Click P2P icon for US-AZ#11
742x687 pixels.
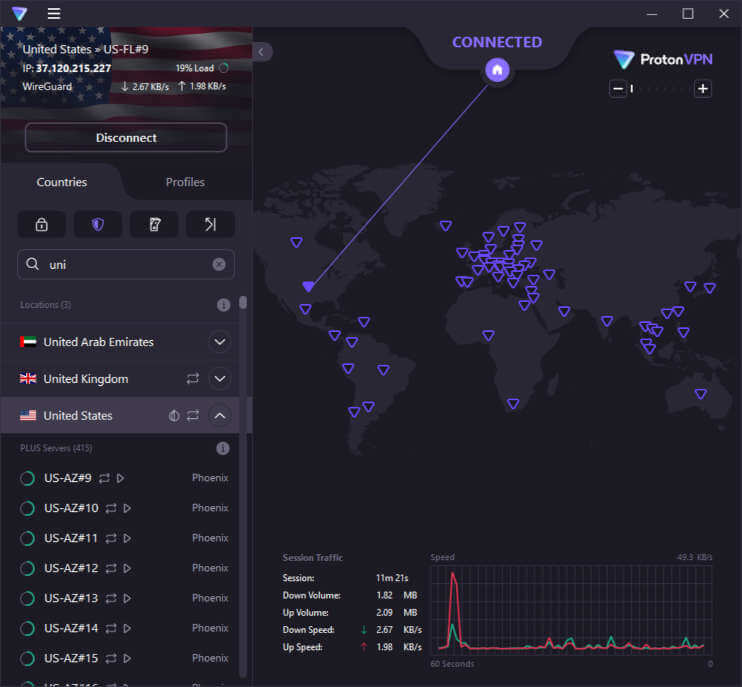coord(111,538)
